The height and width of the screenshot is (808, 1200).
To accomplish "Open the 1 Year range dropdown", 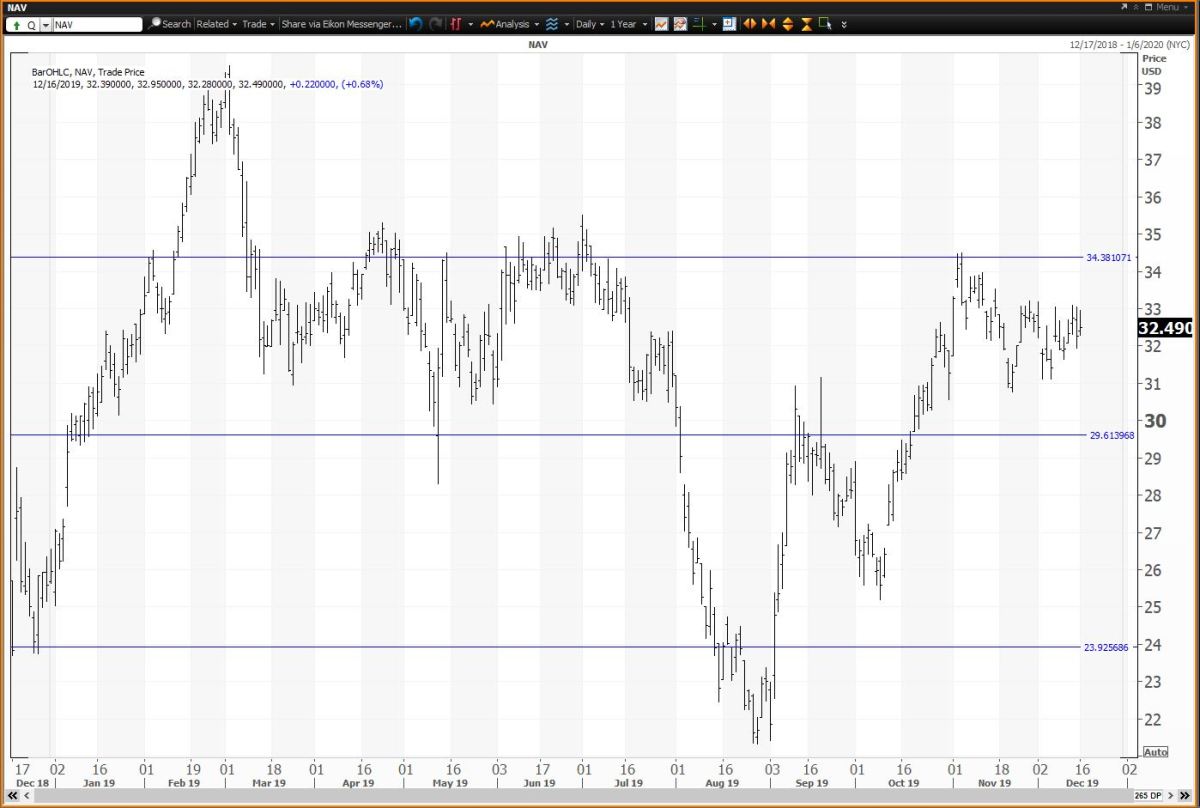I will point(629,24).
